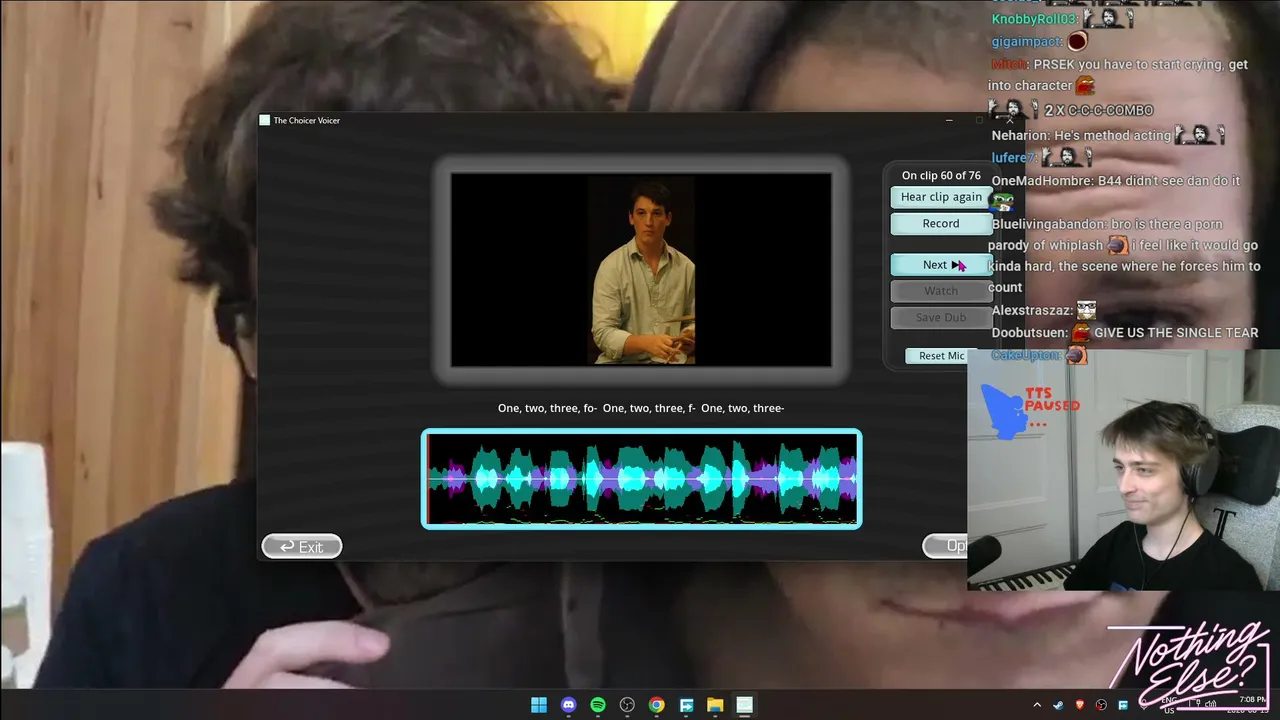Screen dimensions: 1280x720
Task: Open the Windows Start menu
Action: tap(539, 705)
